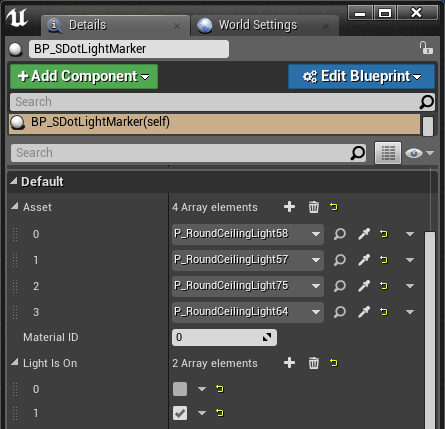Collapse the Light Is On array
This screenshot has width=445, height=429.
(x=14, y=362)
